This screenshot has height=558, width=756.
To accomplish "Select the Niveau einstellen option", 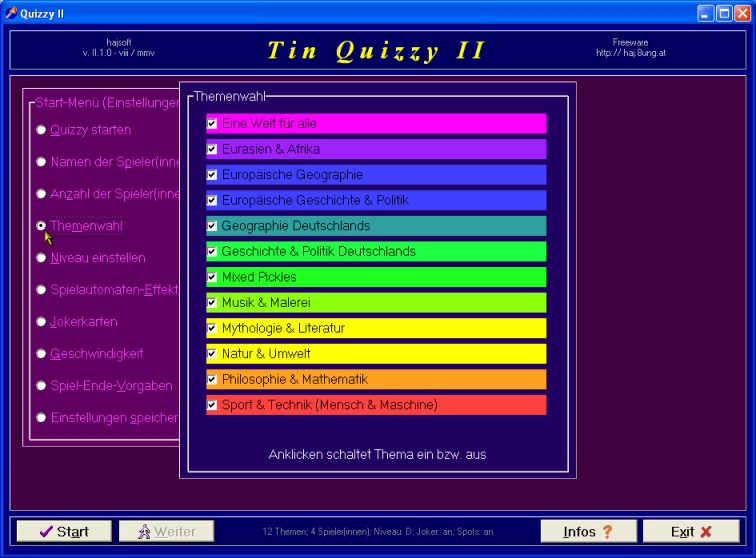I will 41,258.
